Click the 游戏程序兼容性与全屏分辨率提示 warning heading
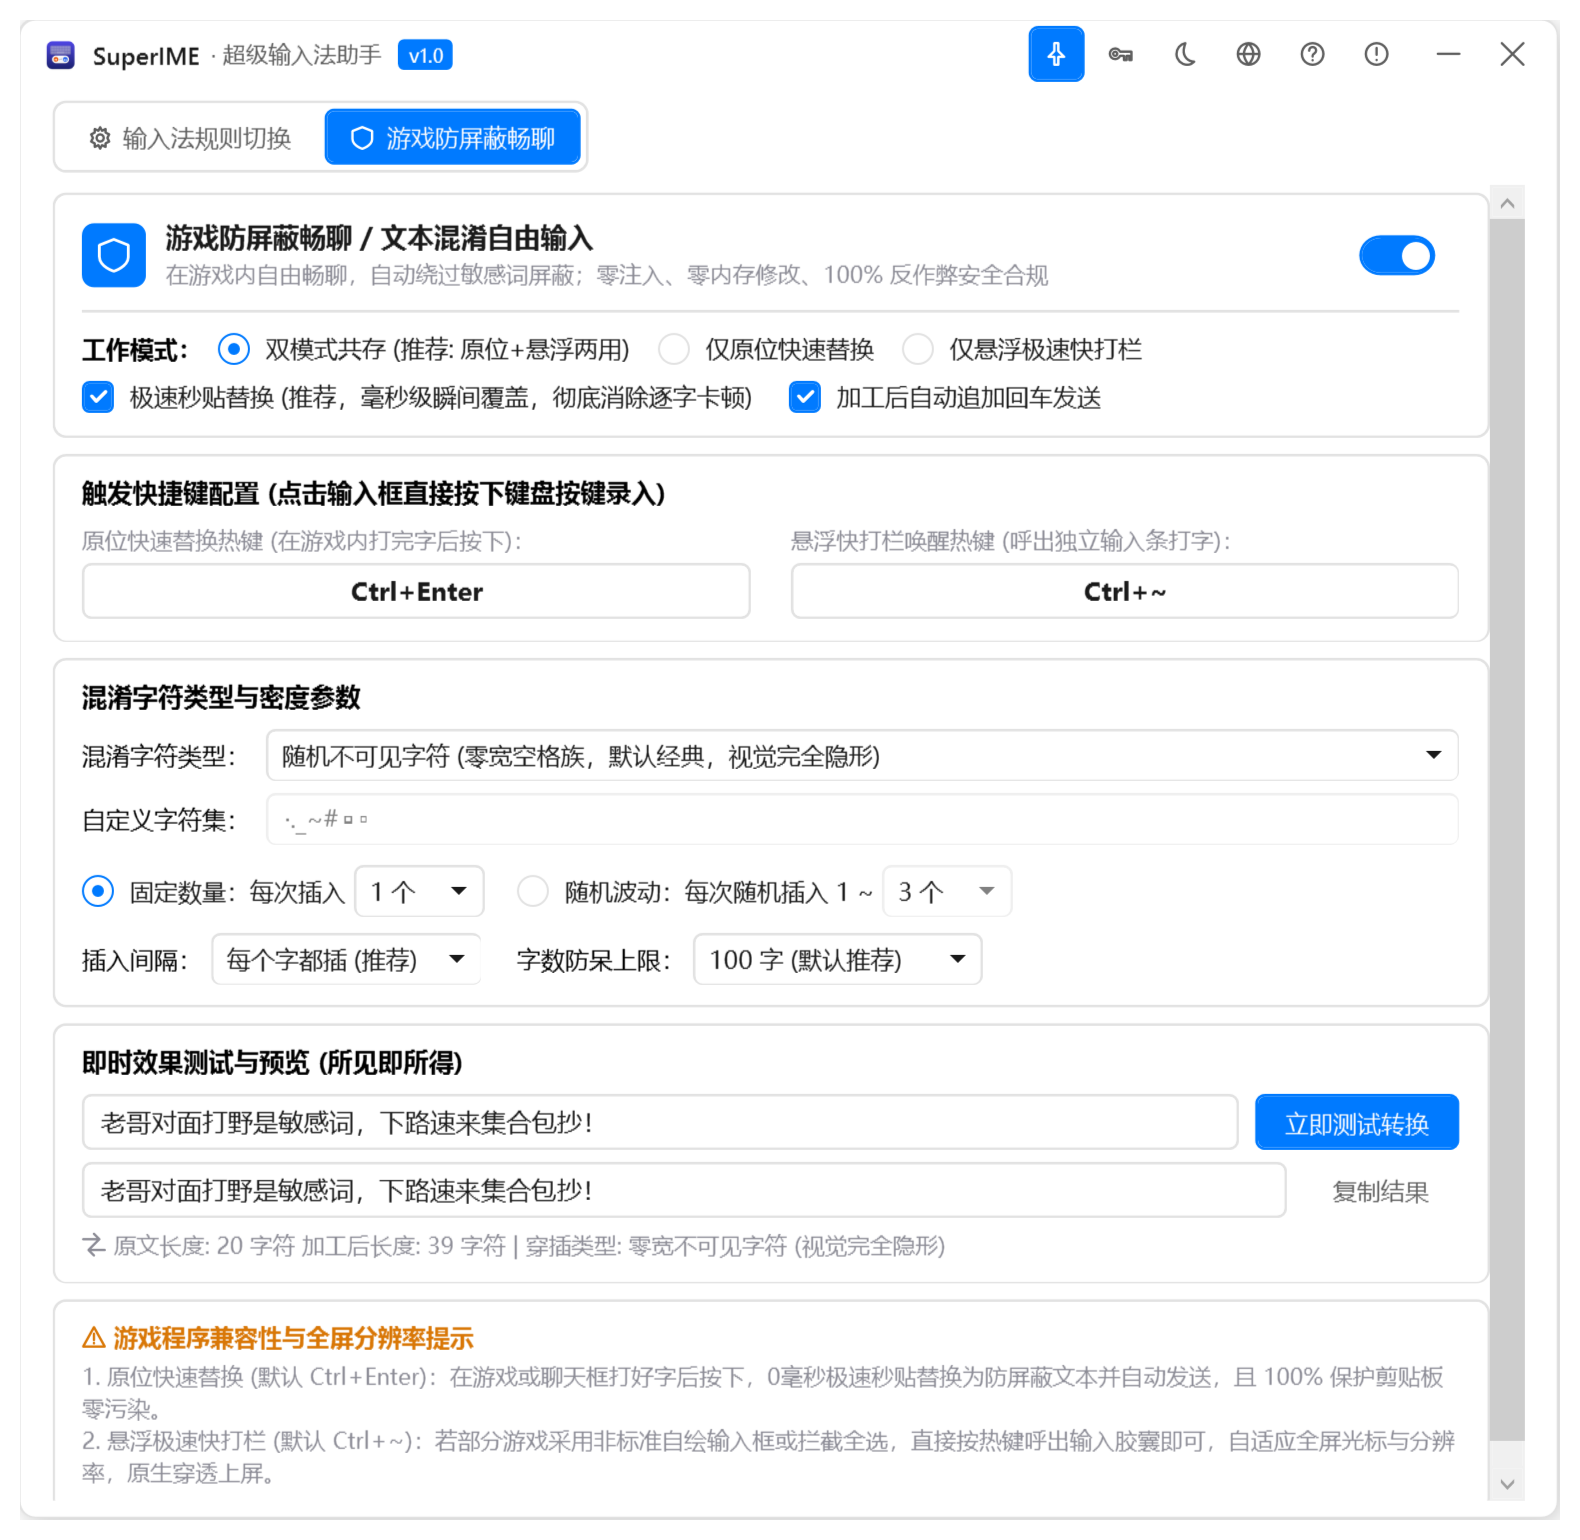 [278, 1338]
